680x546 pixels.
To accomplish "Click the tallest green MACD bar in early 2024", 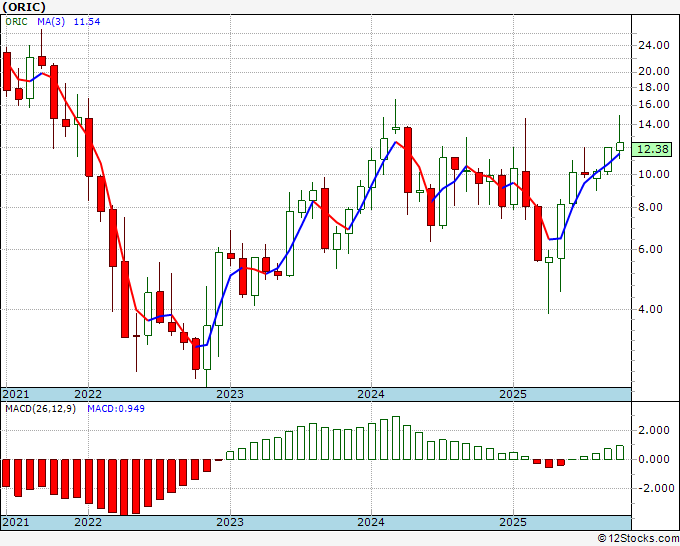I will pyautogui.click(x=396, y=438).
